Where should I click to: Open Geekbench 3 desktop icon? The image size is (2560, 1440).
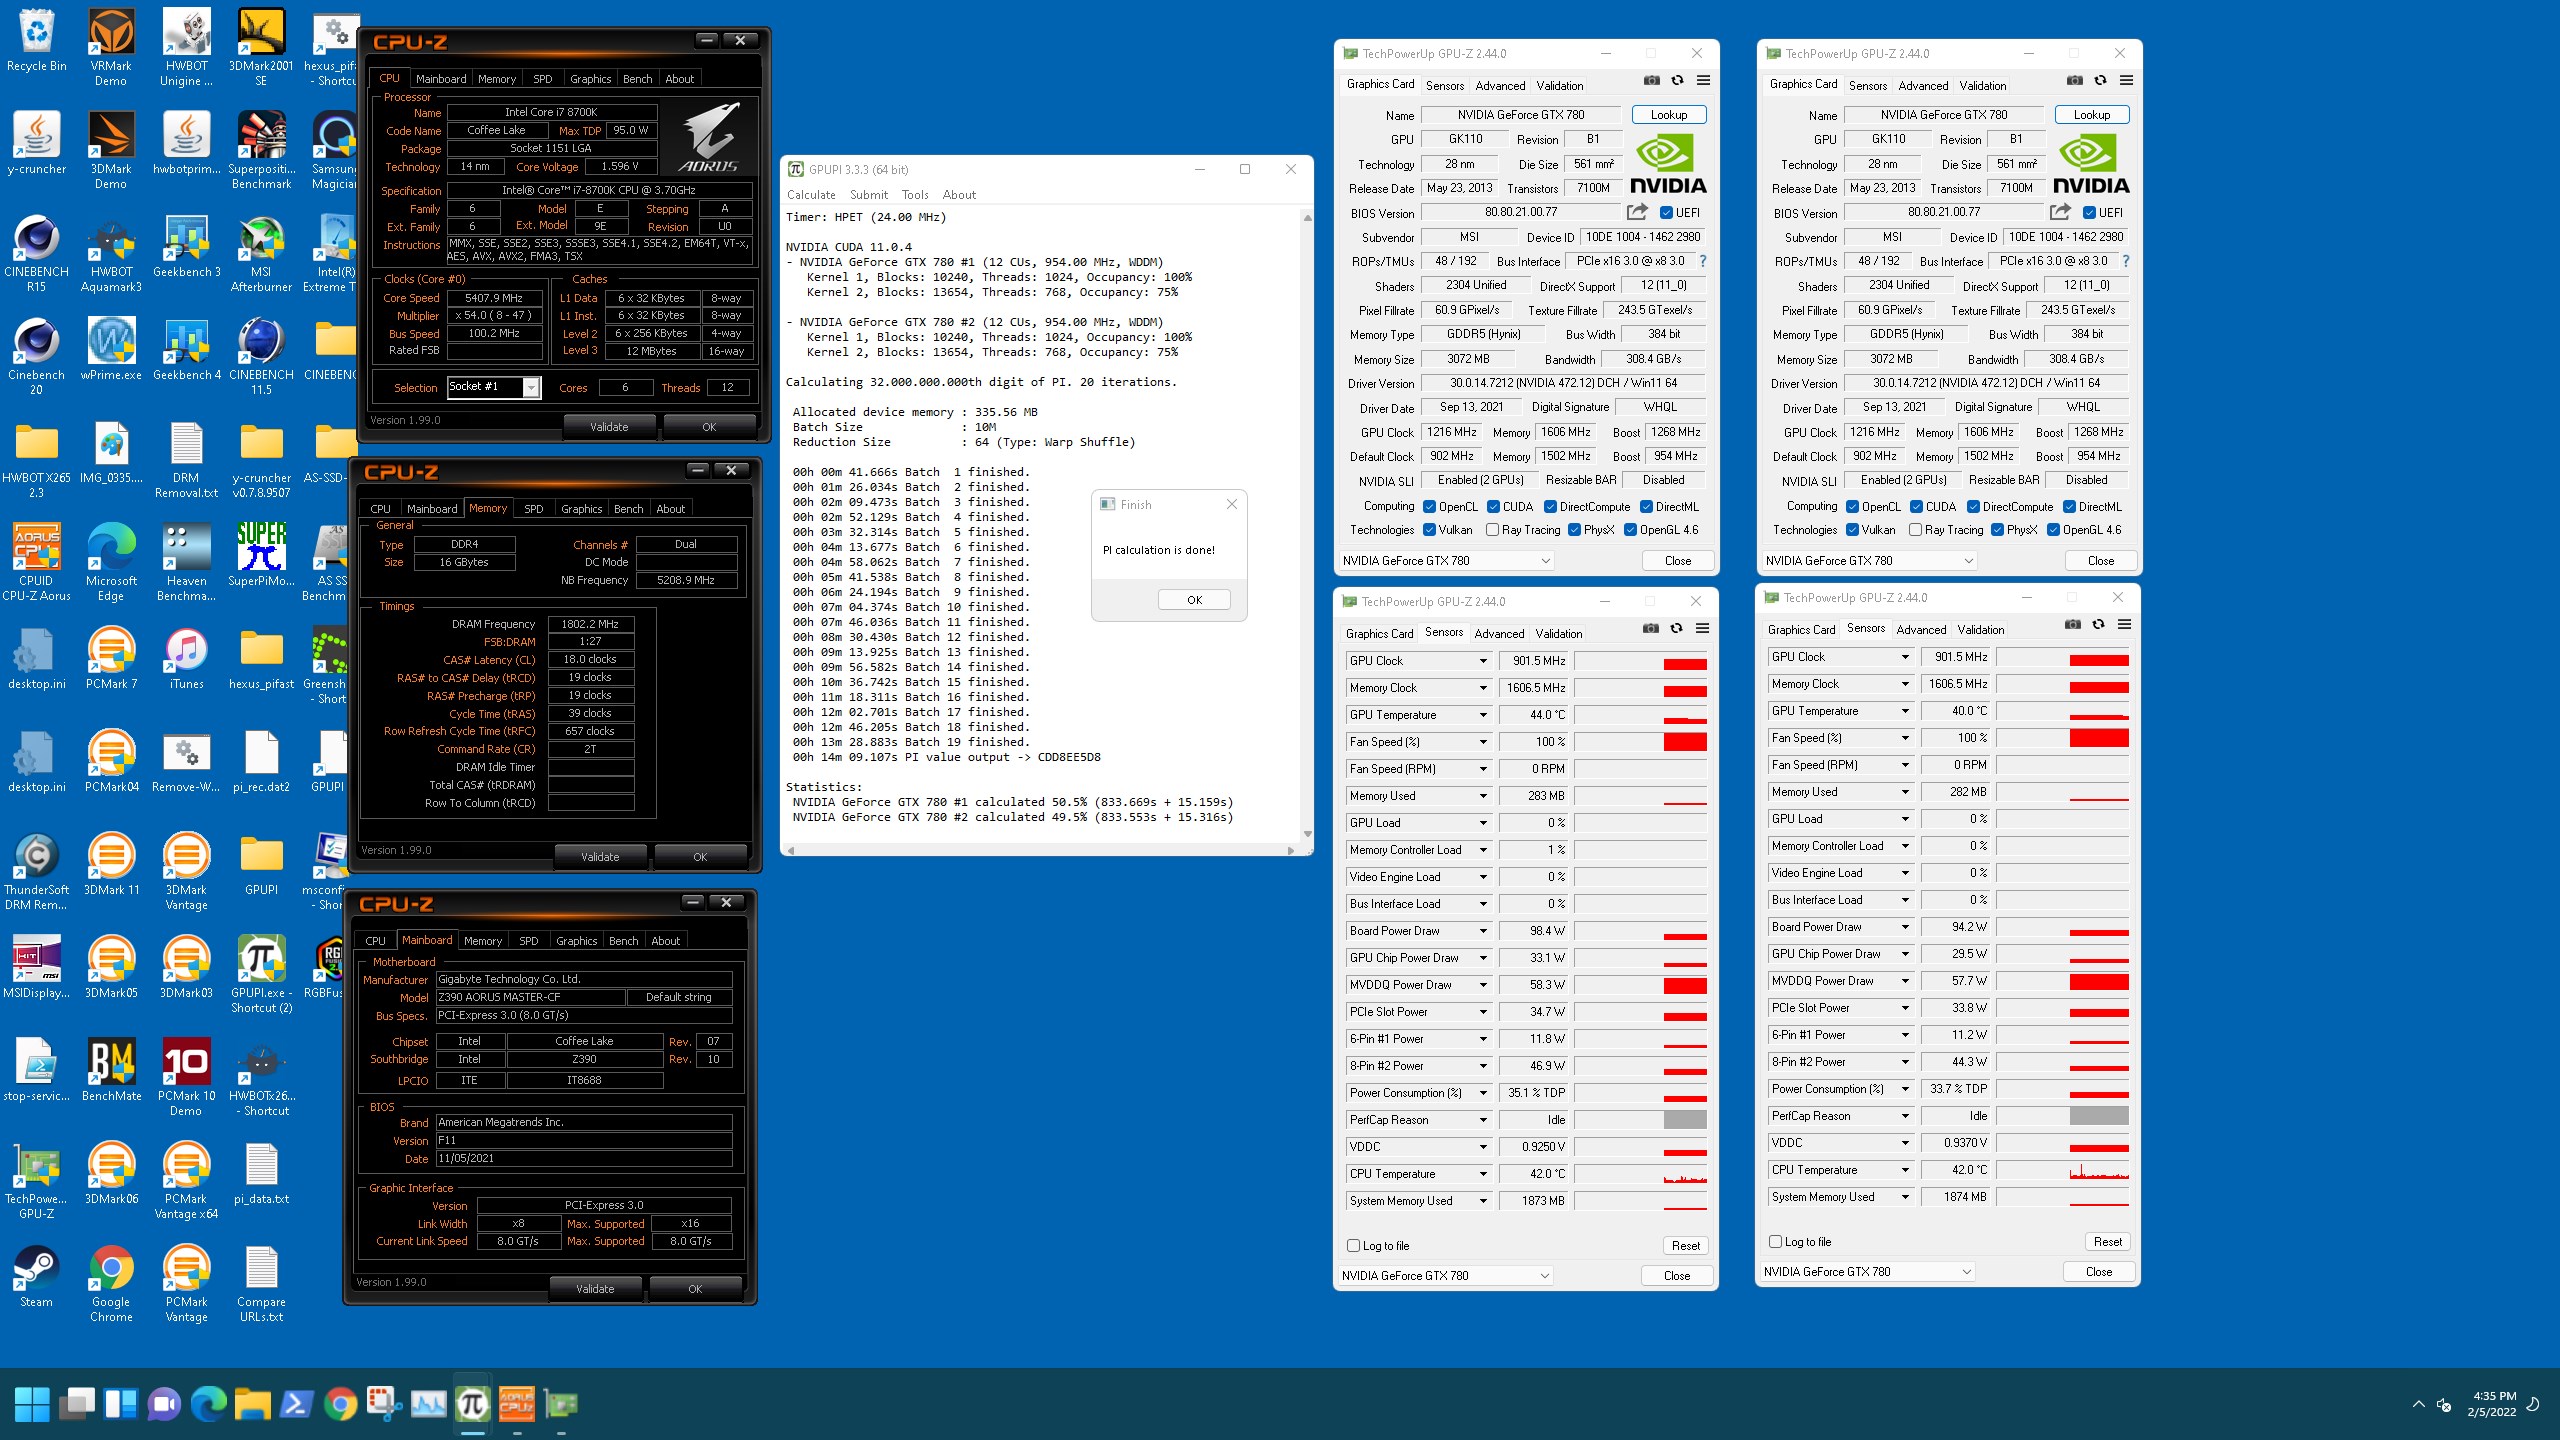[186, 247]
